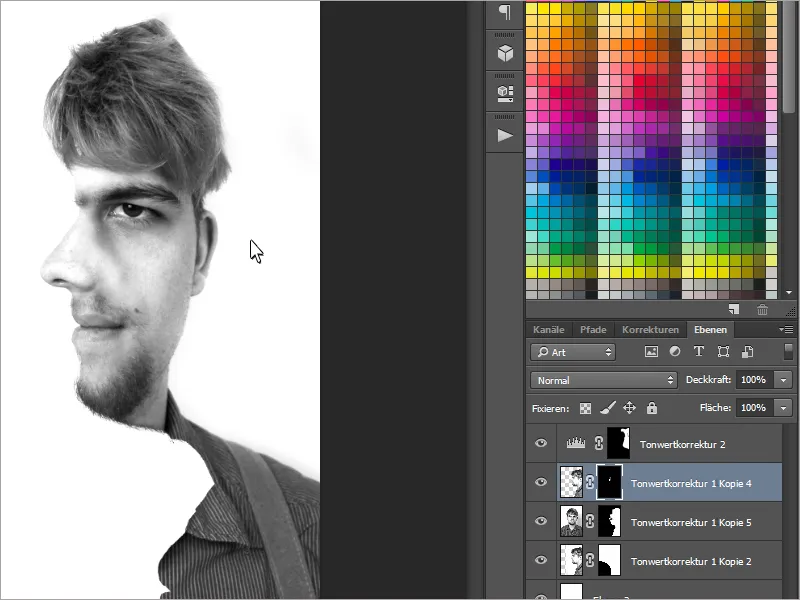The image size is (800, 600).
Task: Select the Ebenen tab
Action: click(x=710, y=330)
